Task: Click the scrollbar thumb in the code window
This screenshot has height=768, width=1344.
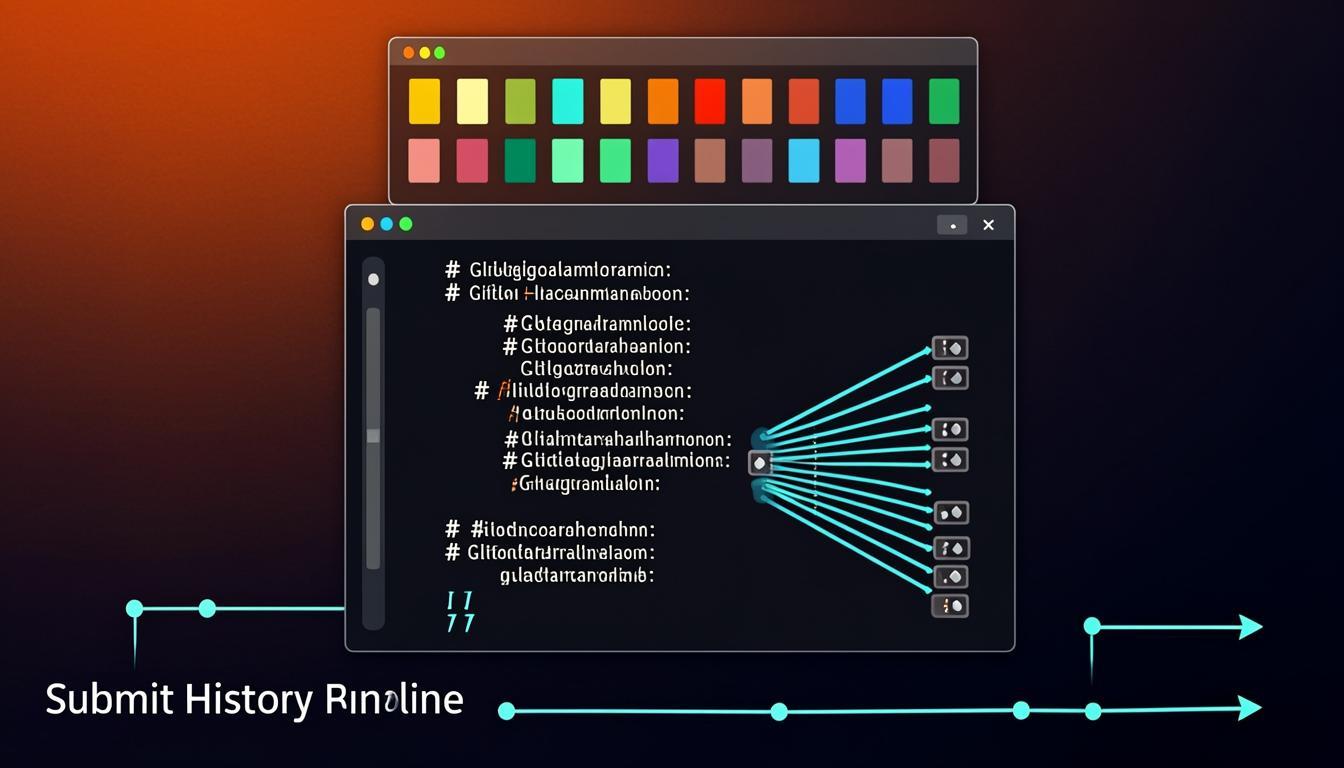Action: [373, 436]
